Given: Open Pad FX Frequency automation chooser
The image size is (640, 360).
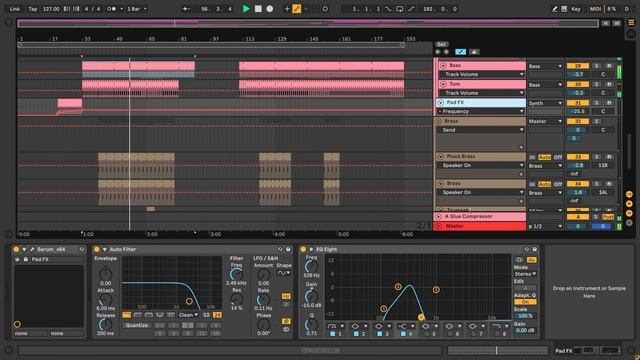Looking at the screenshot, I should click(481, 111).
